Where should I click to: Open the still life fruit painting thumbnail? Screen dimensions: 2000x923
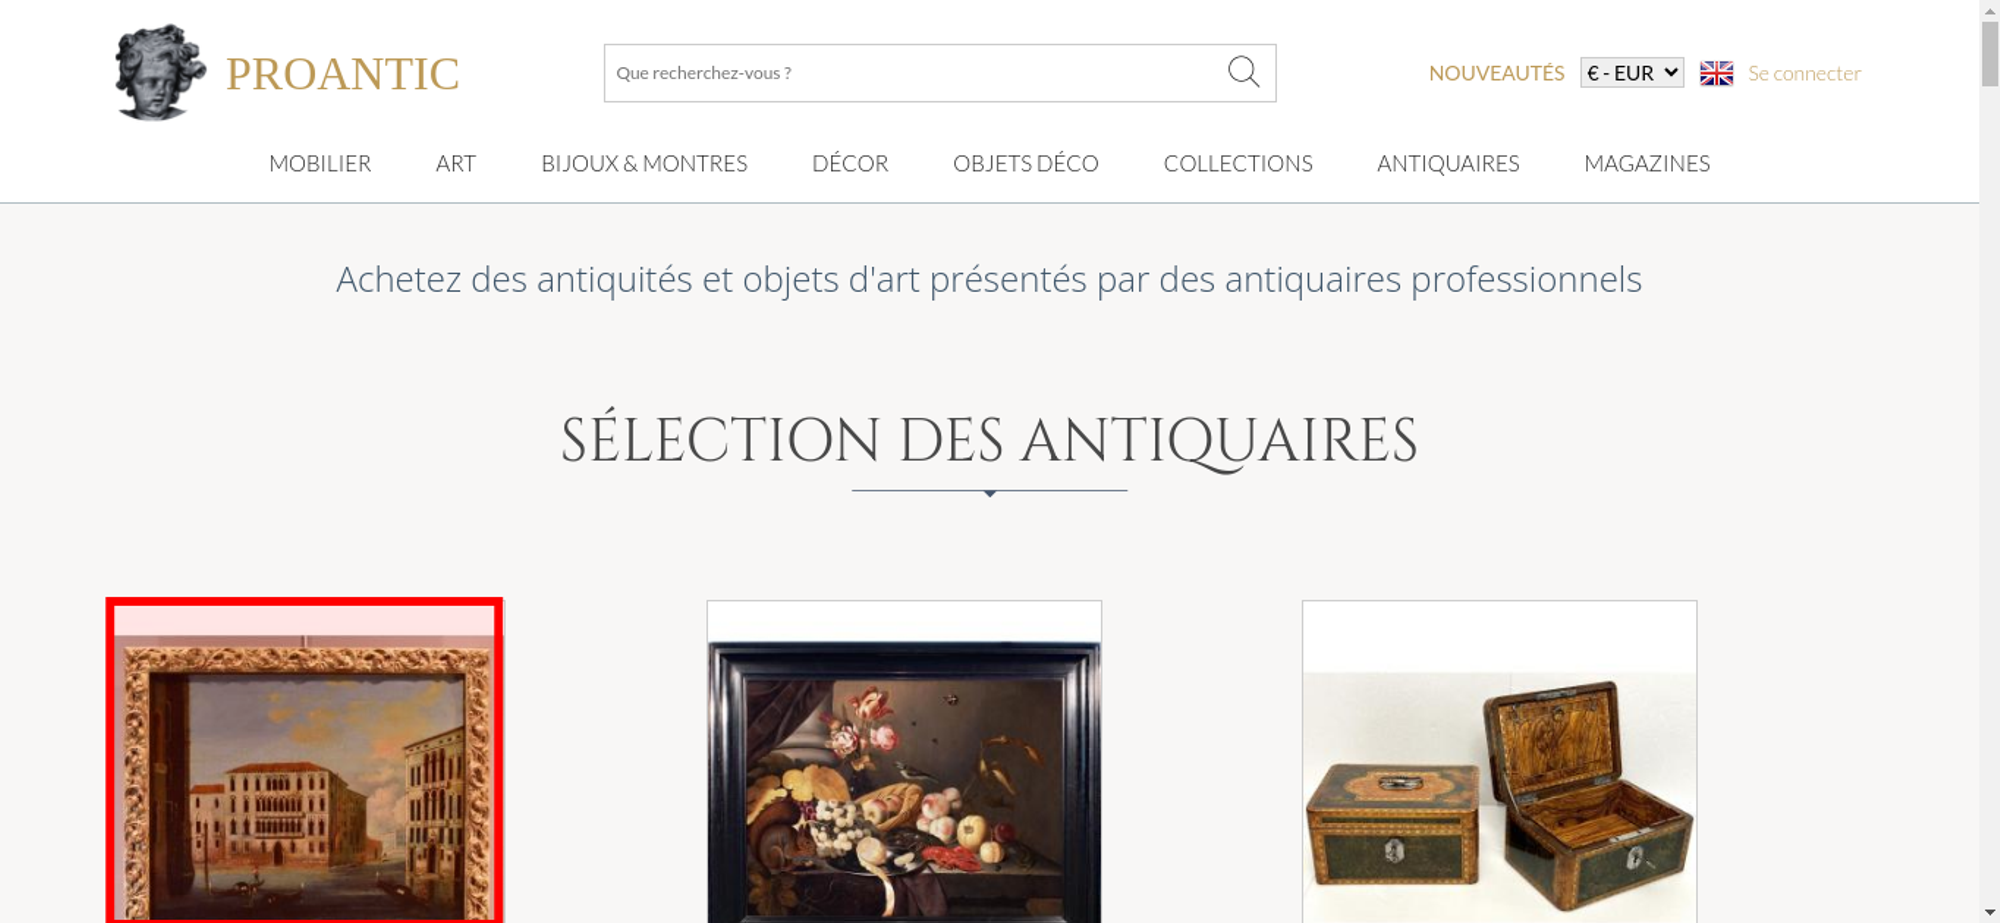[904, 761]
